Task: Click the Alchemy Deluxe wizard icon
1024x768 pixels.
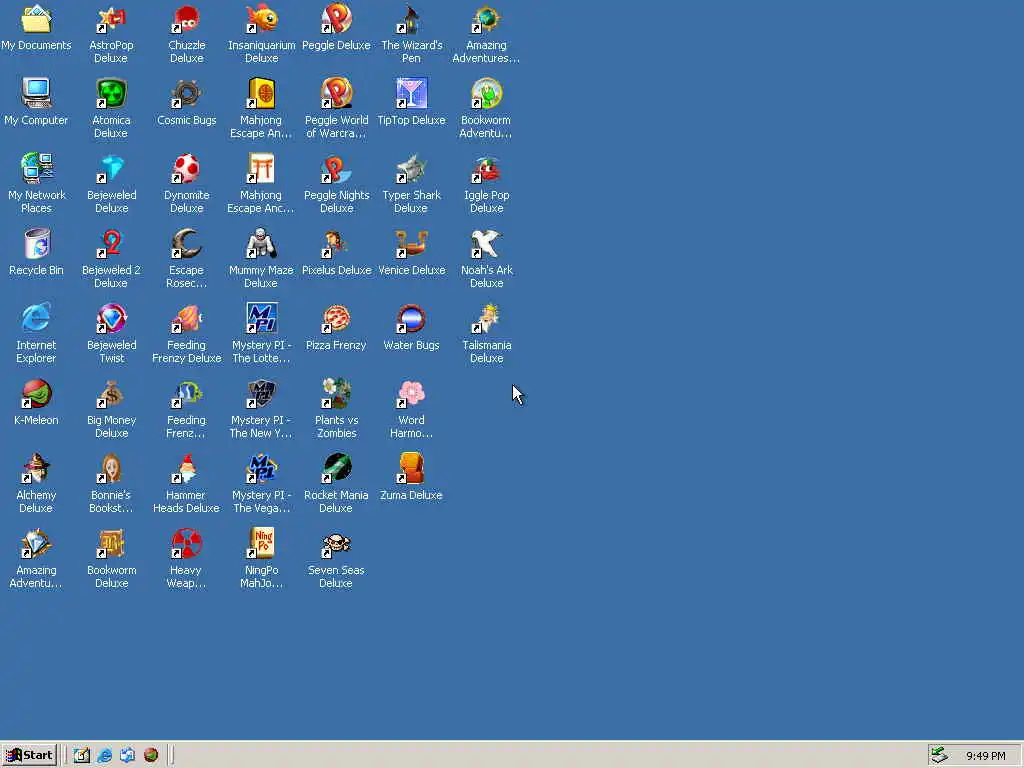Action: (x=36, y=470)
